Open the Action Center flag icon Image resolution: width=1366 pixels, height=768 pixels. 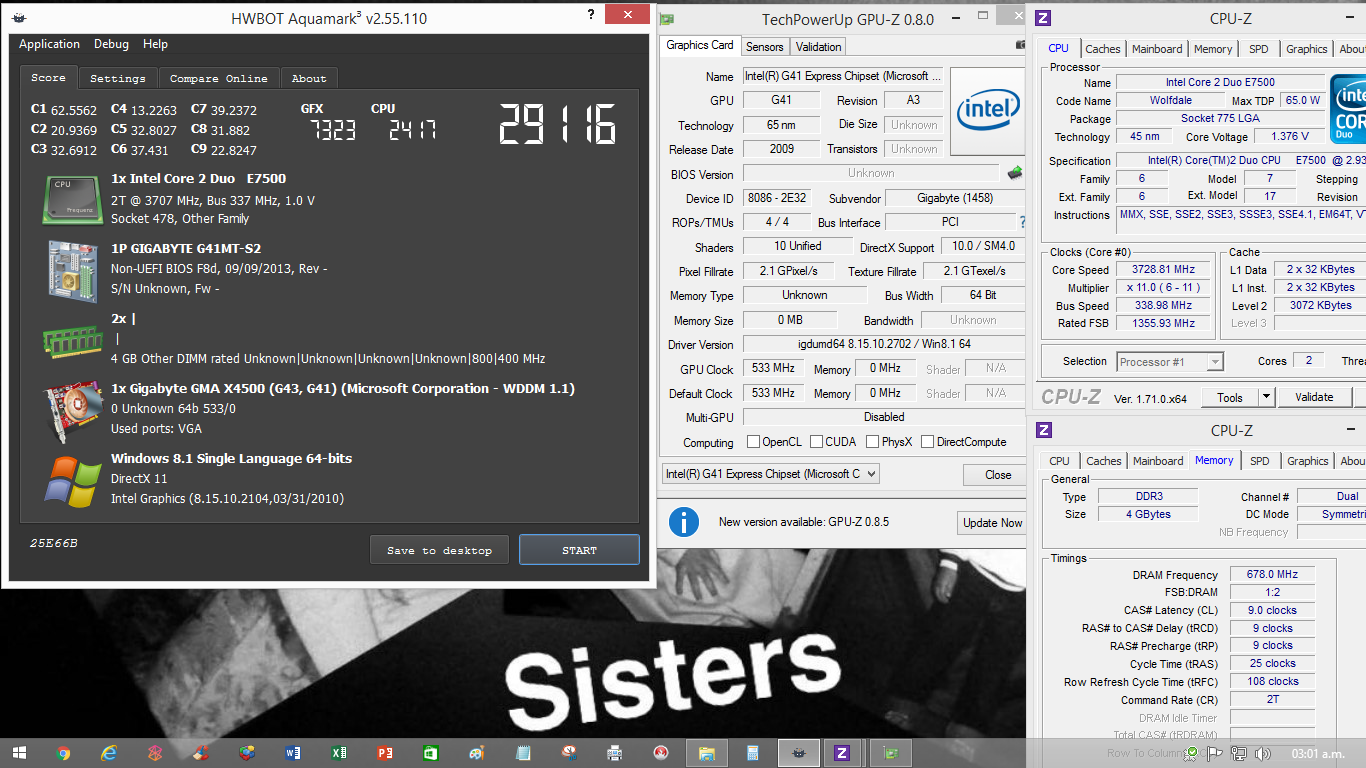click(1215, 754)
